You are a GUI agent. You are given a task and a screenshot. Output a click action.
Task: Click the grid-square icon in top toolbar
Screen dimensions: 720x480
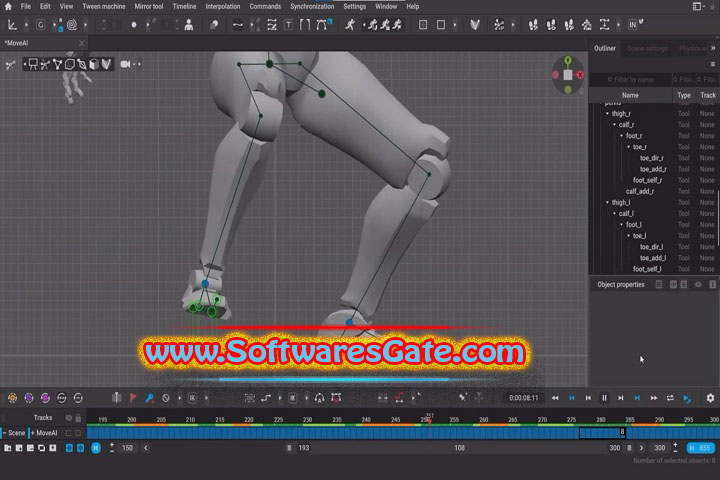click(423, 25)
